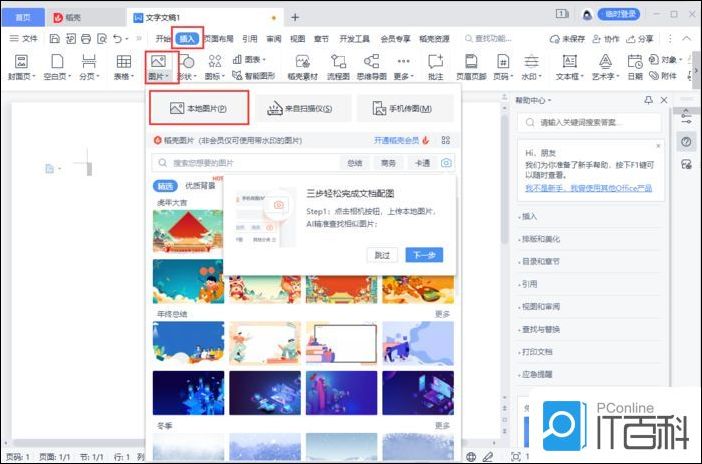Click the 临时登录 login button
Viewport: 702px width, 464px height.
point(620,14)
